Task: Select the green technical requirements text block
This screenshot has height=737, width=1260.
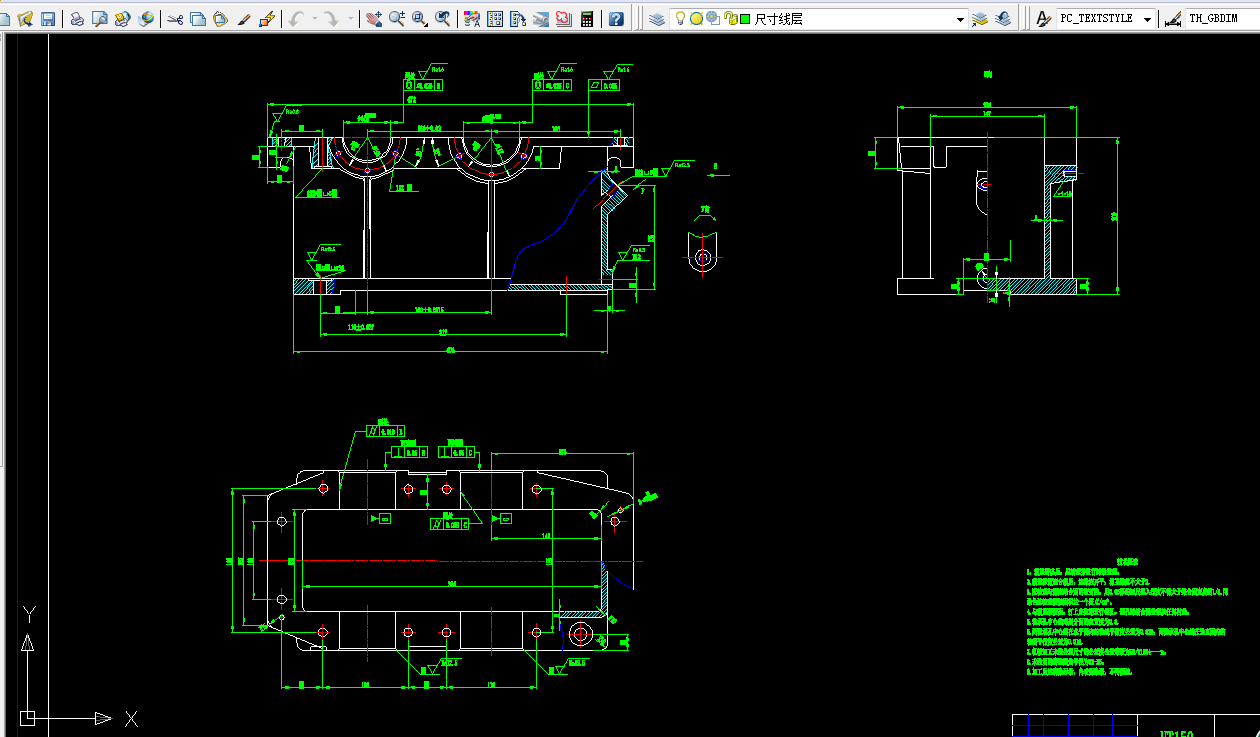Action: [x=1127, y=618]
